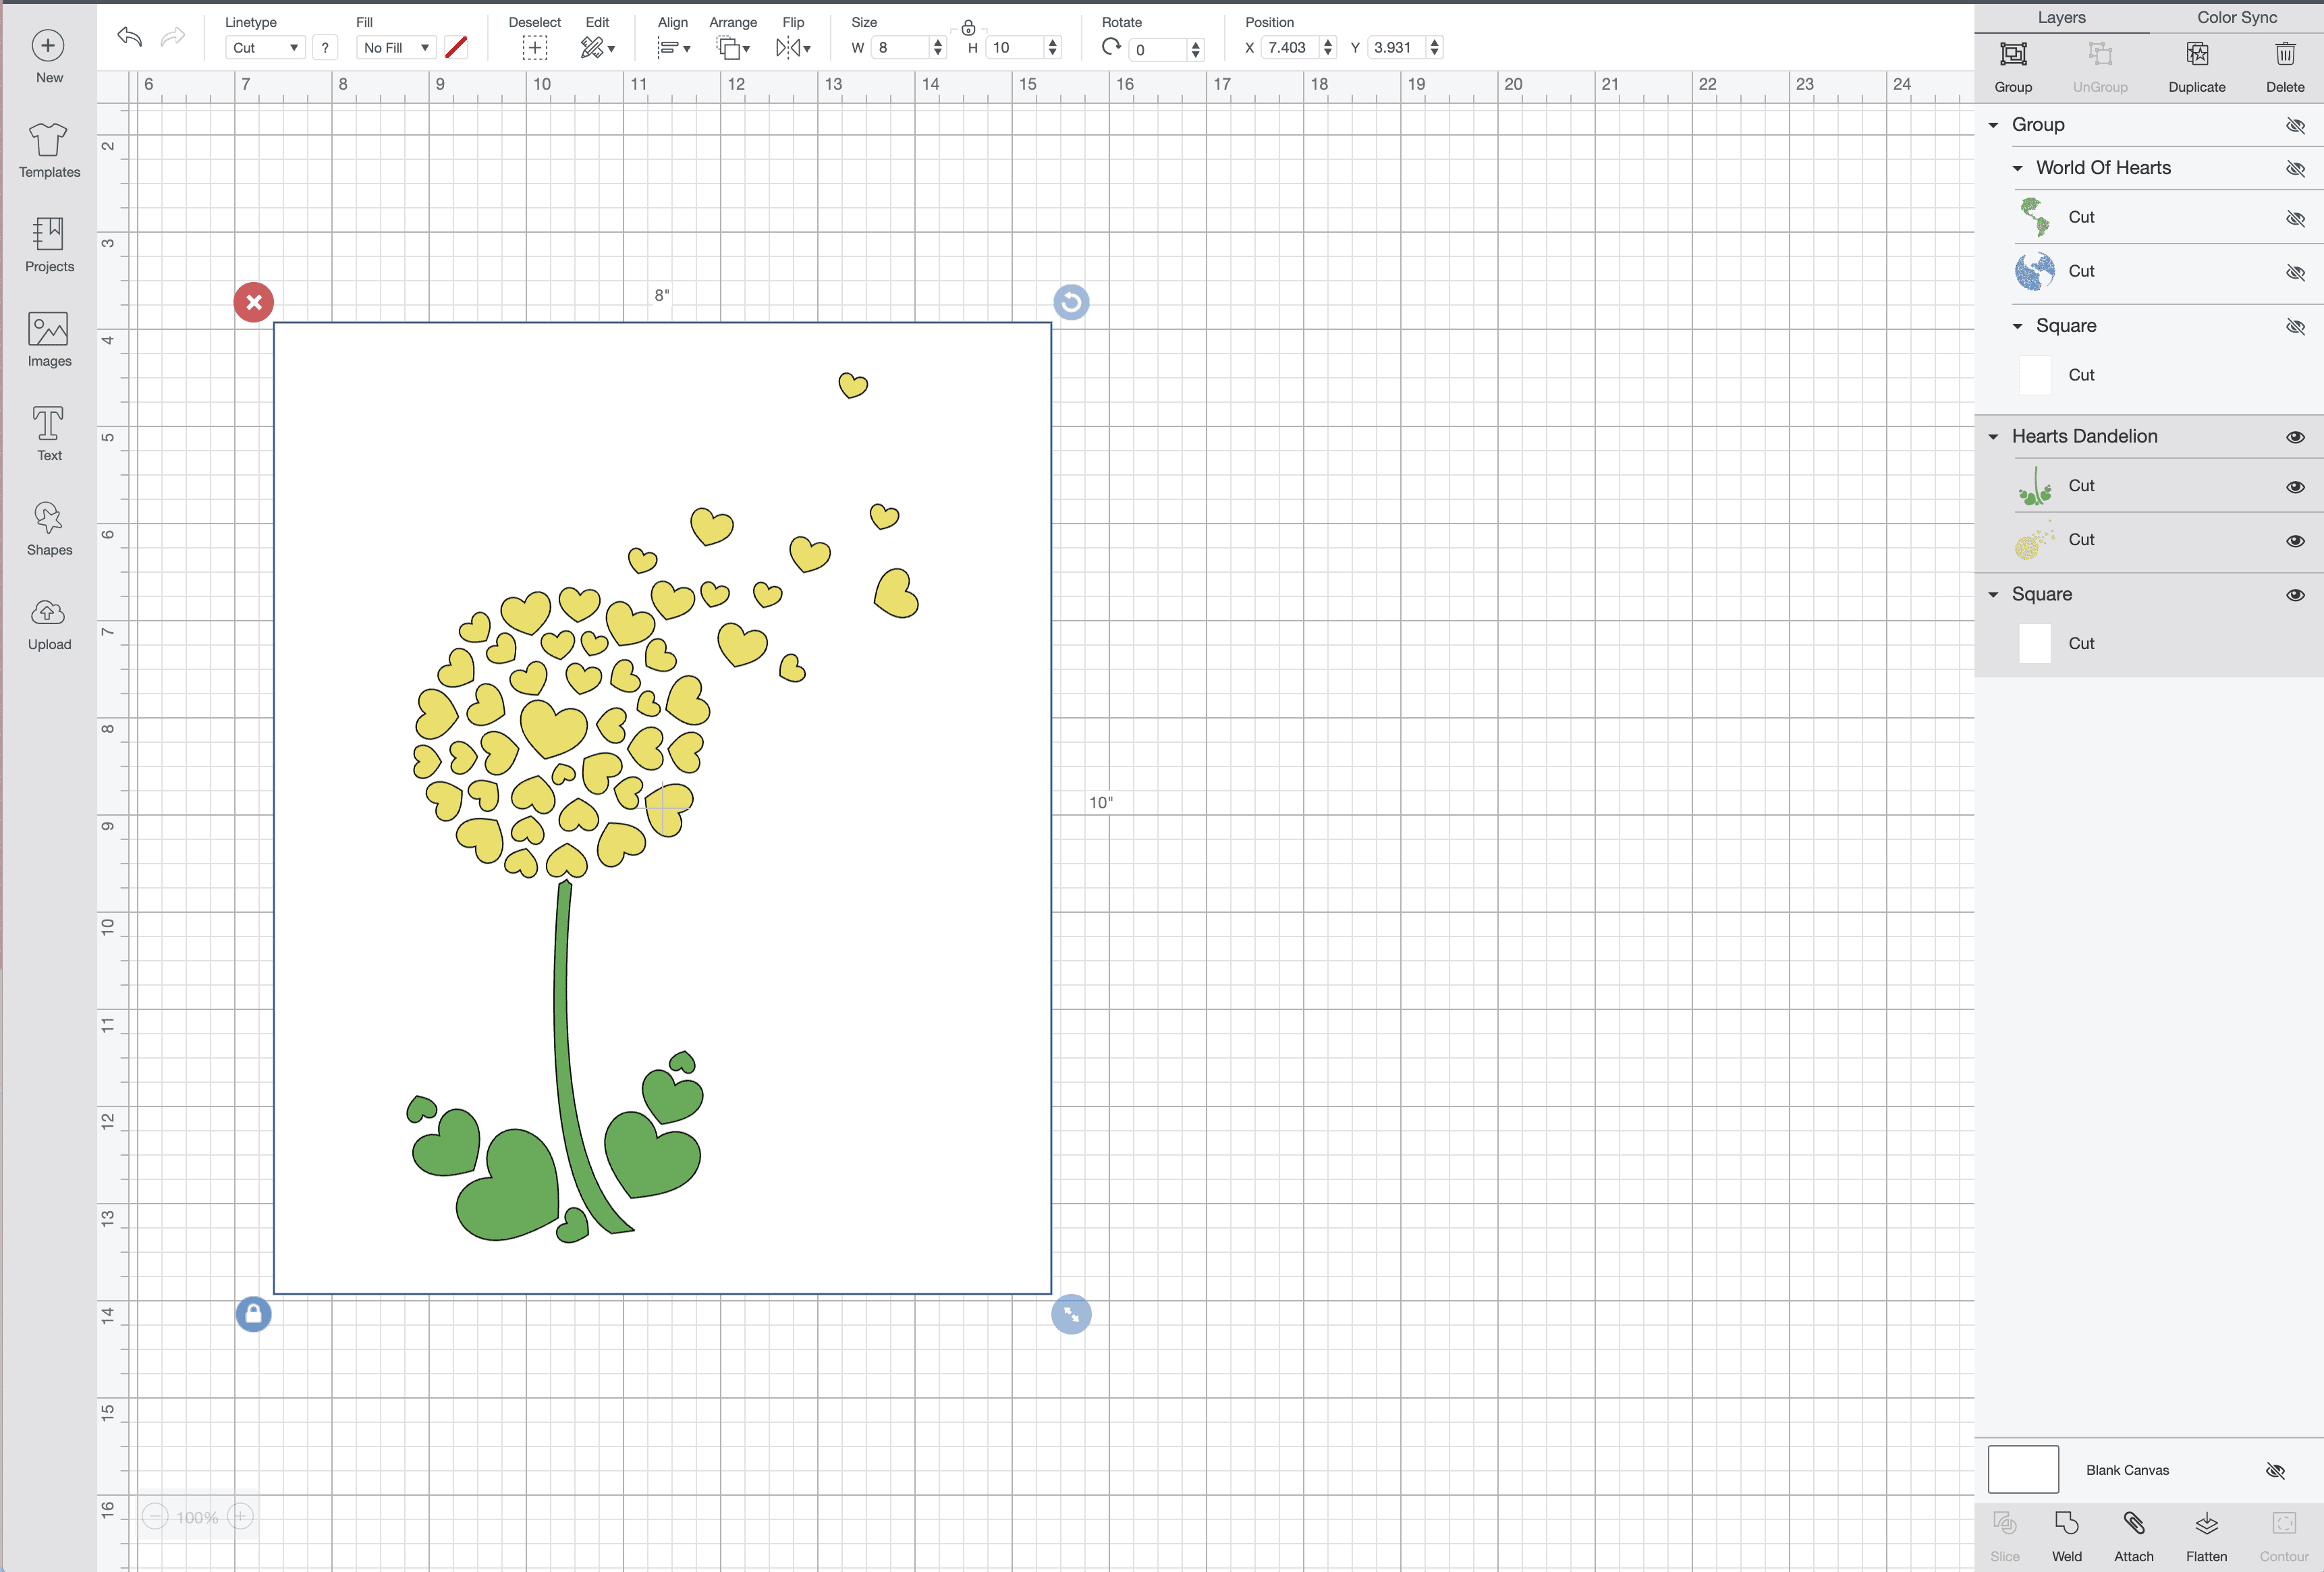Show the World Of Hearts layer
This screenshot has height=1572, width=2324.
2295,168
